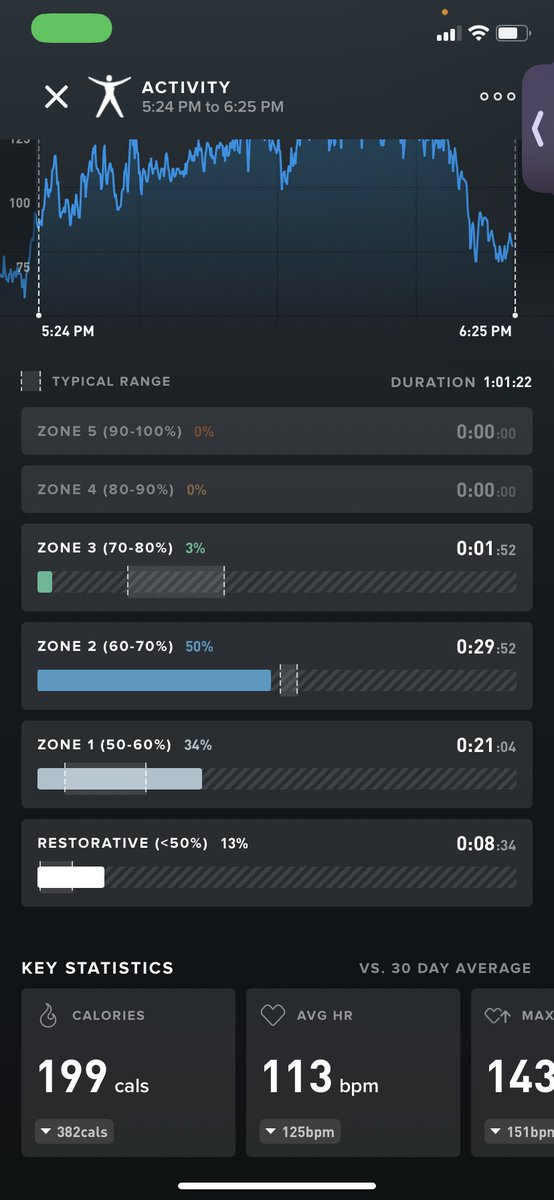Tap the typical range legend icon

coord(31,381)
